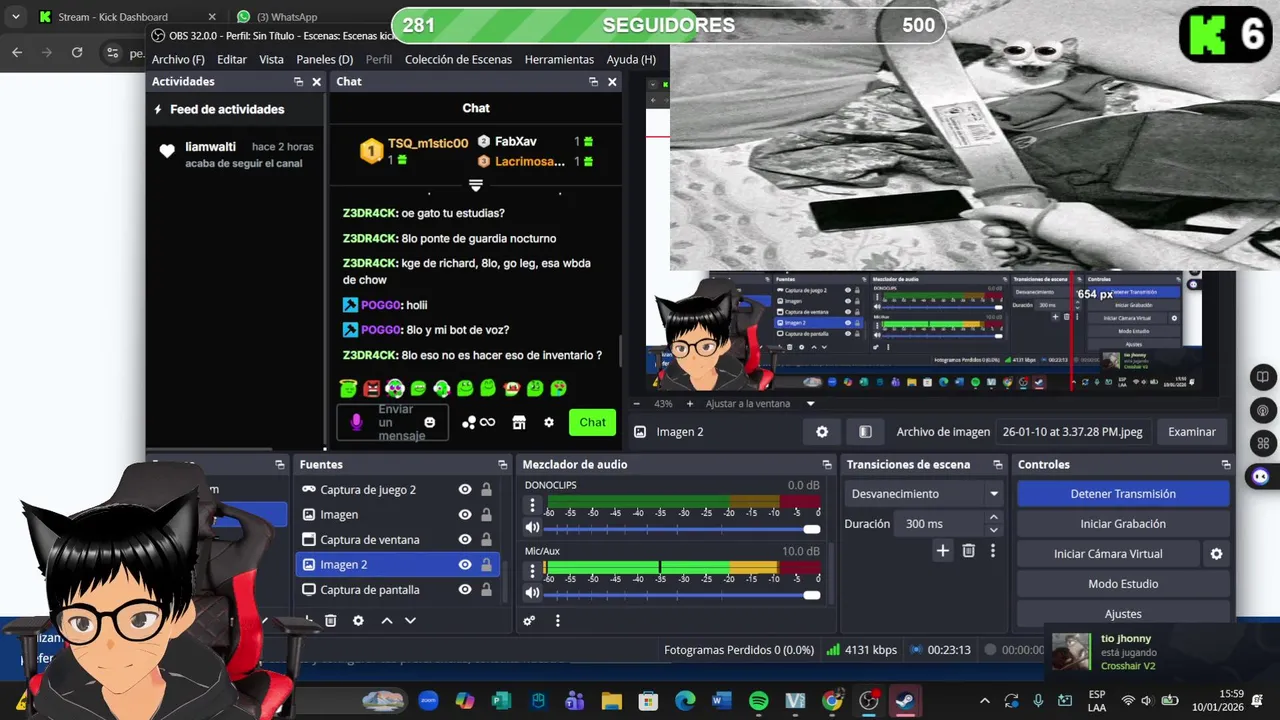Open the Desvanecimiento transition dropdown
The height and width of the screenshot is (720, 1280).
point(924,494)
